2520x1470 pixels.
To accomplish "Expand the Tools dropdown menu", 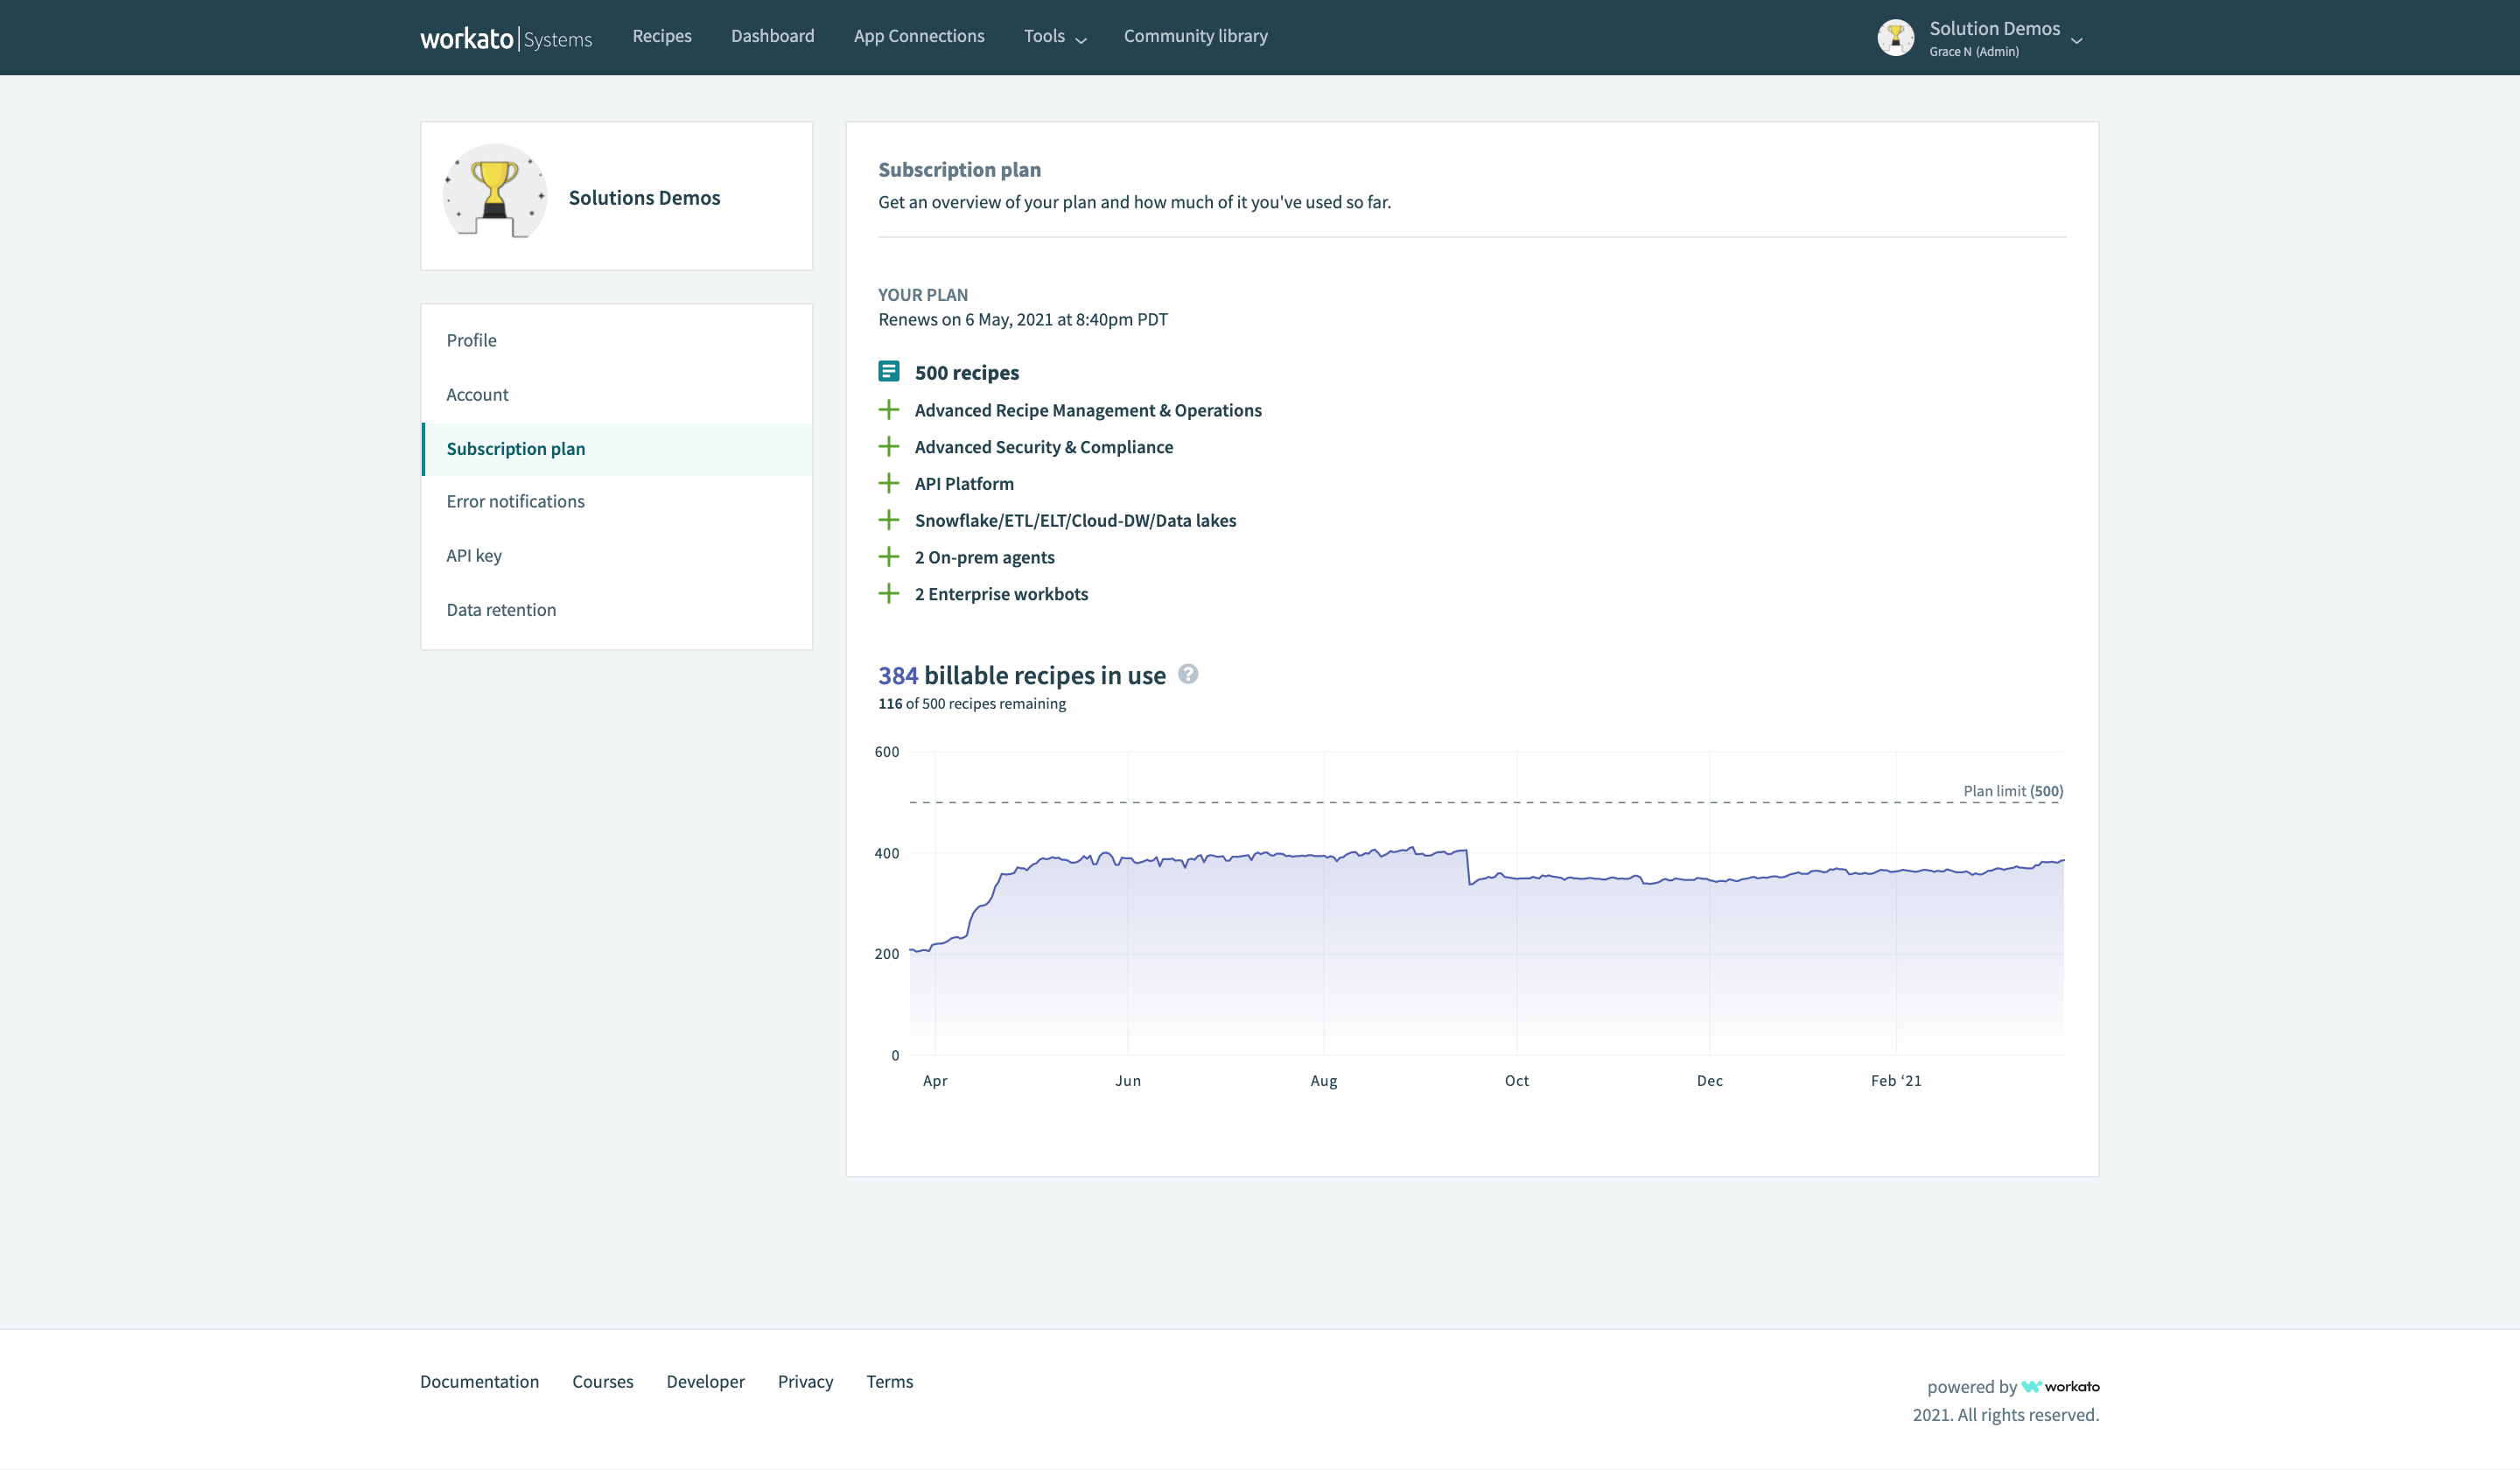I will click(x=1055, y=36).
